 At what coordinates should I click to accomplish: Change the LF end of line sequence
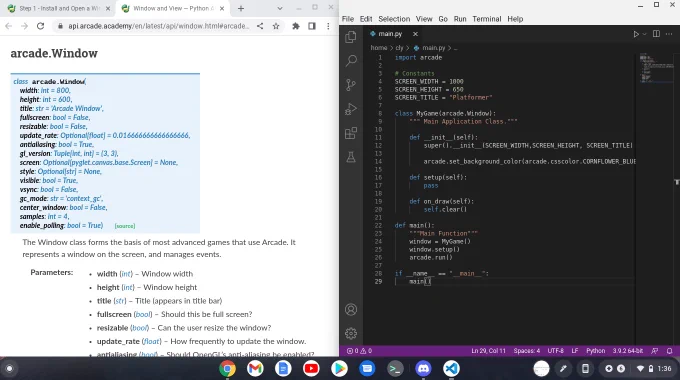[575, 351]
